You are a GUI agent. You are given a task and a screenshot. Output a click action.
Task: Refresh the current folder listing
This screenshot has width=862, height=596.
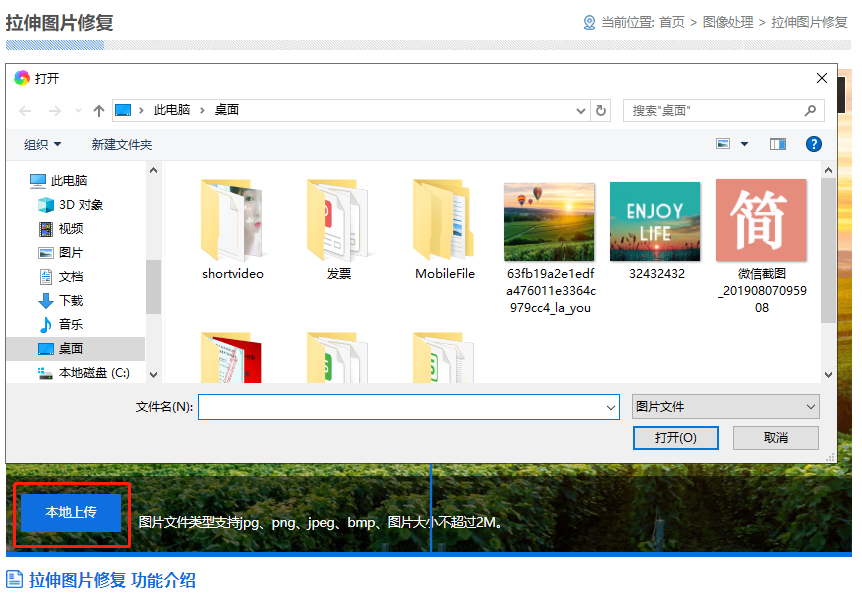click(600, 110)
